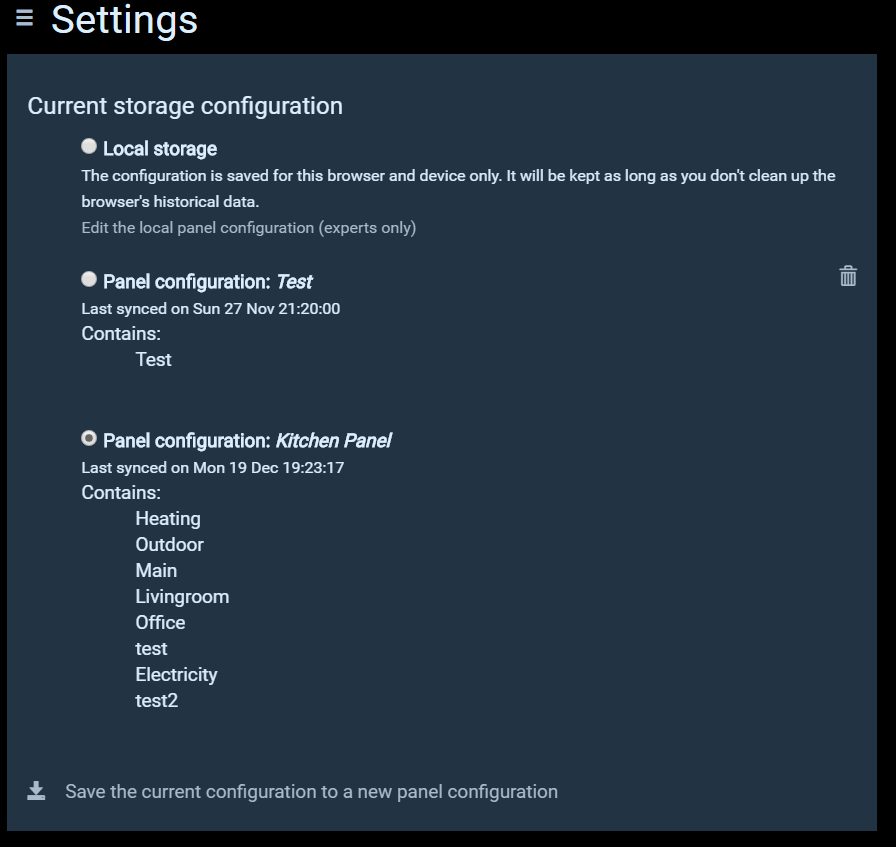Viewport: 896px width, 847px height.
Task: Click the Heating panel entry
Action: pyautogui.click(x=168, y=519)
